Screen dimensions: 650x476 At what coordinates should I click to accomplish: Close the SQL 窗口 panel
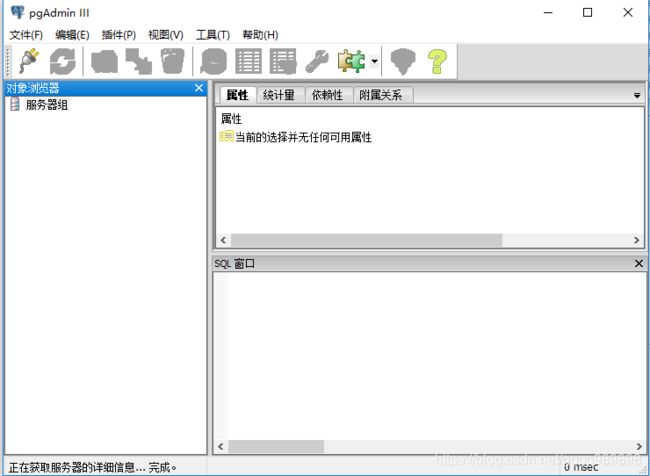(x=639, y=263)
